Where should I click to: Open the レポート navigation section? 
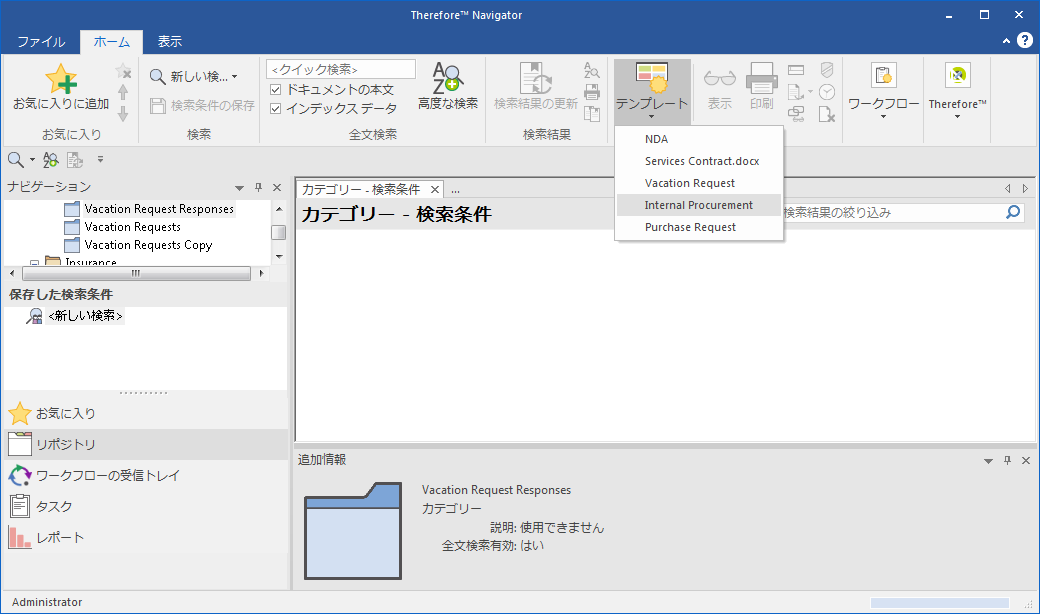tap(146, 537)
